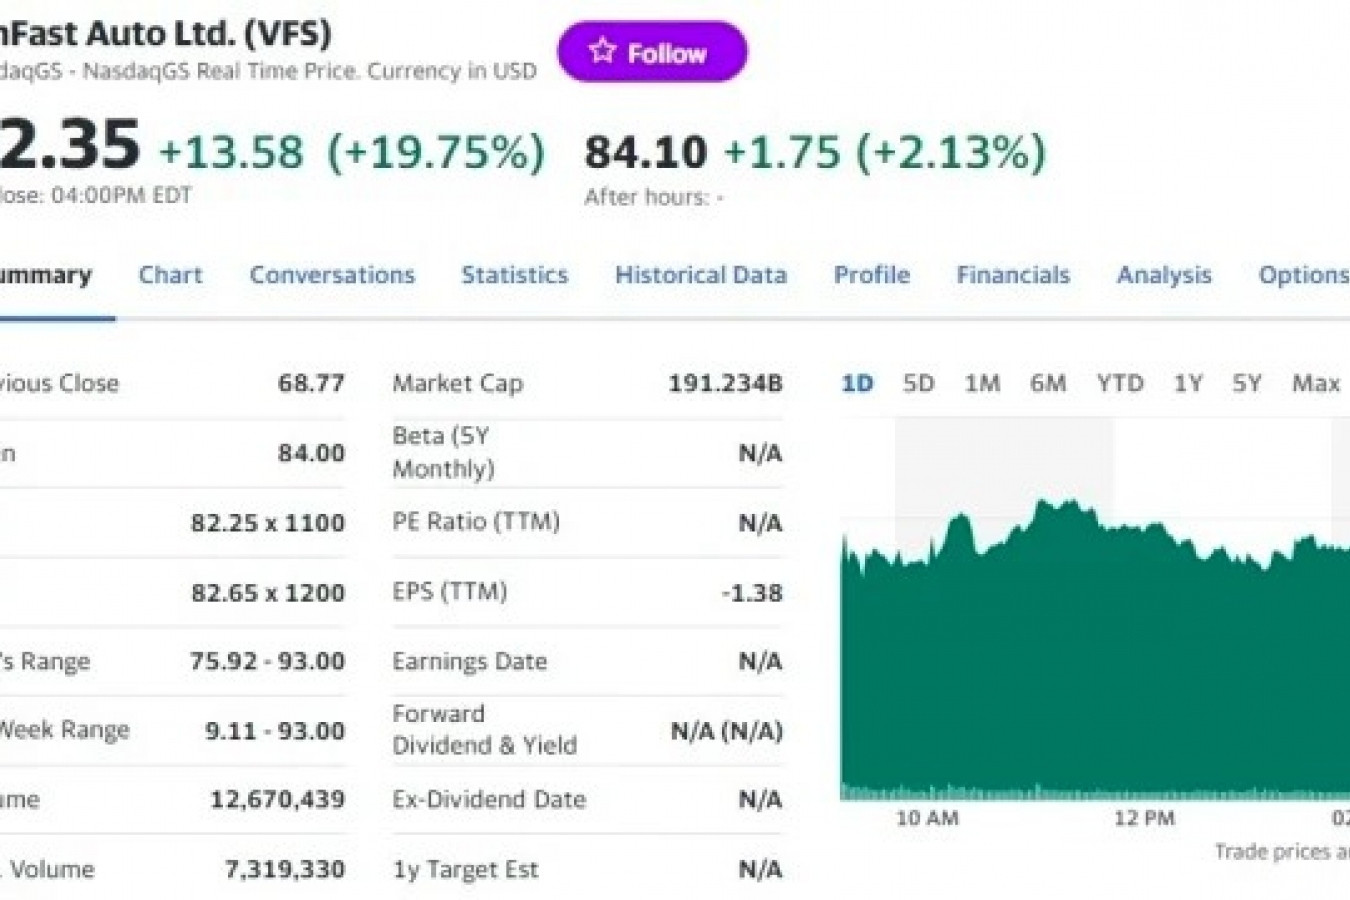Click the star icon next to Follow
This screenshot has width=1350, height=900.
coord(601,48)
